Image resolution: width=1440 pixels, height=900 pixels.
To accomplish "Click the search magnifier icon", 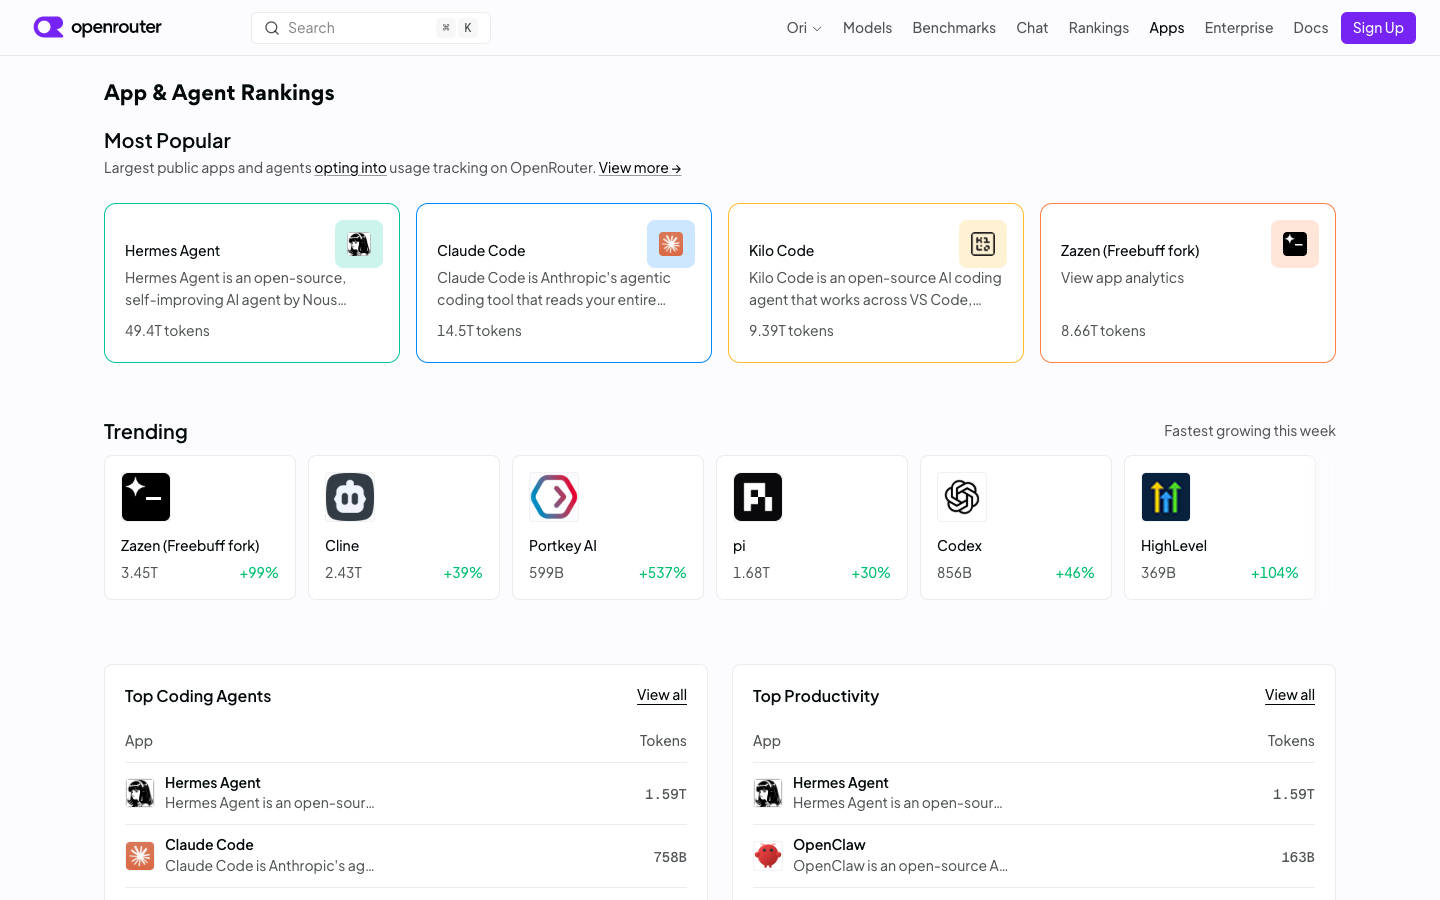I will click(272, 28).
